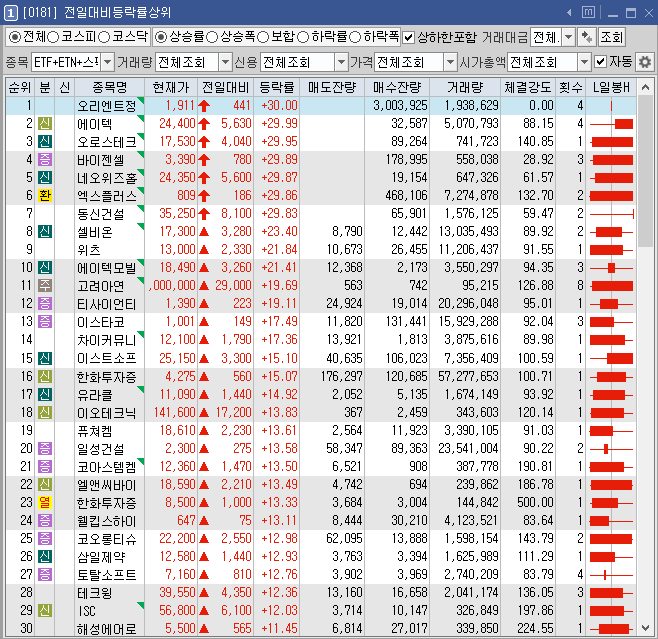Open the 종목 ETF+ETN dropdown
The width and height of the screenshot is (658, 639).
(107, 62)
